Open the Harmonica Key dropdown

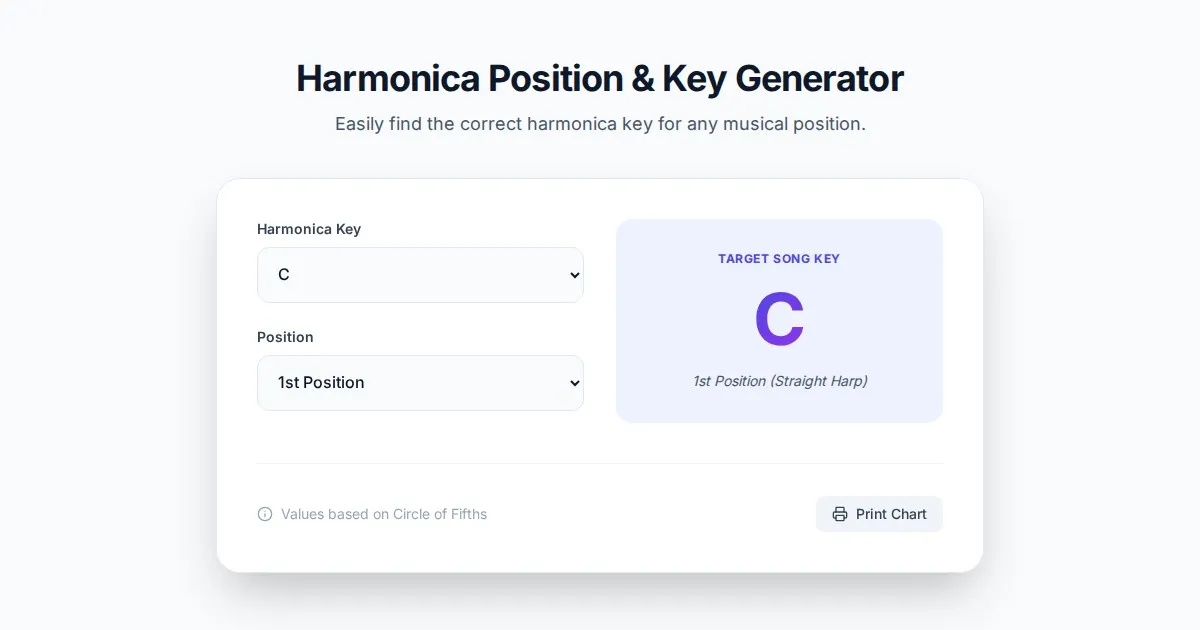(x=420, y=275)
